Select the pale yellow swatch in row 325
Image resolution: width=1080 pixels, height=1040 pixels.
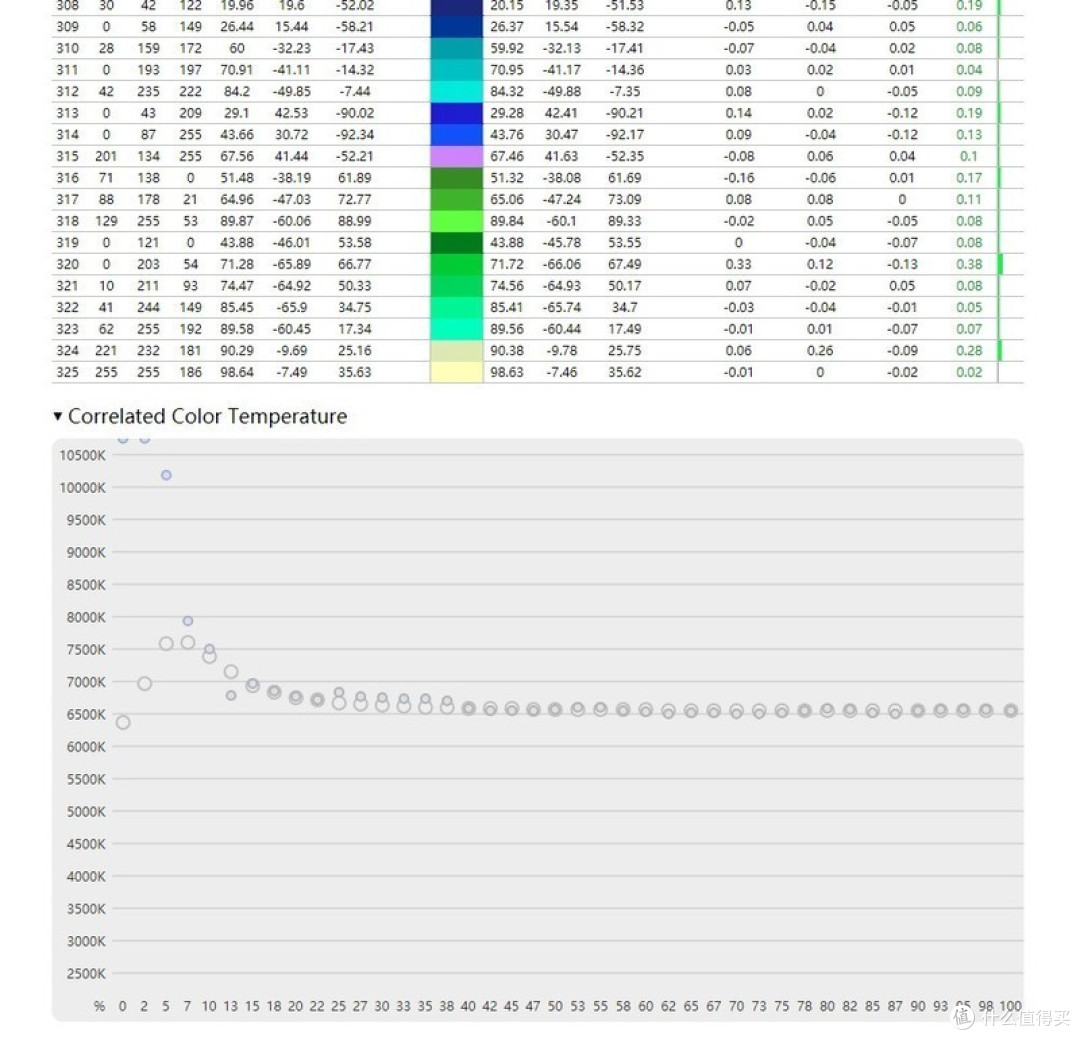click(x=457, y=372)
